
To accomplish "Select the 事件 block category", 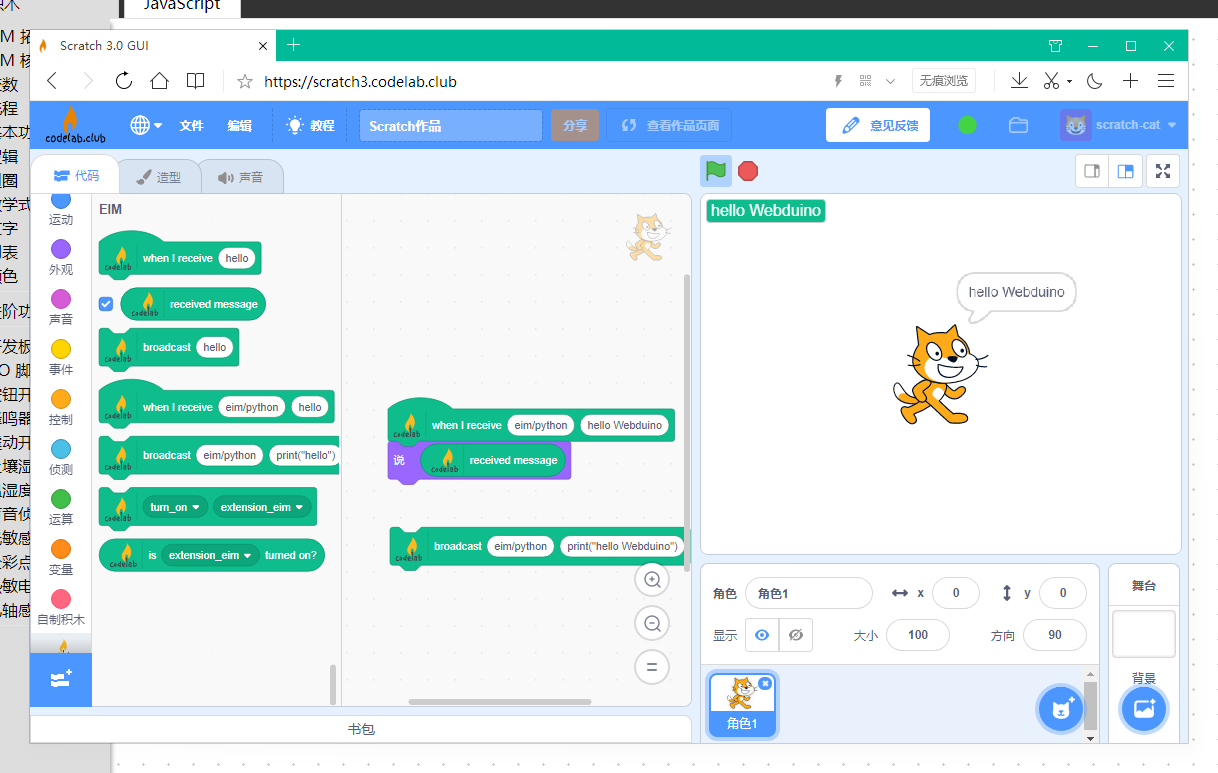I will (61, 356).
